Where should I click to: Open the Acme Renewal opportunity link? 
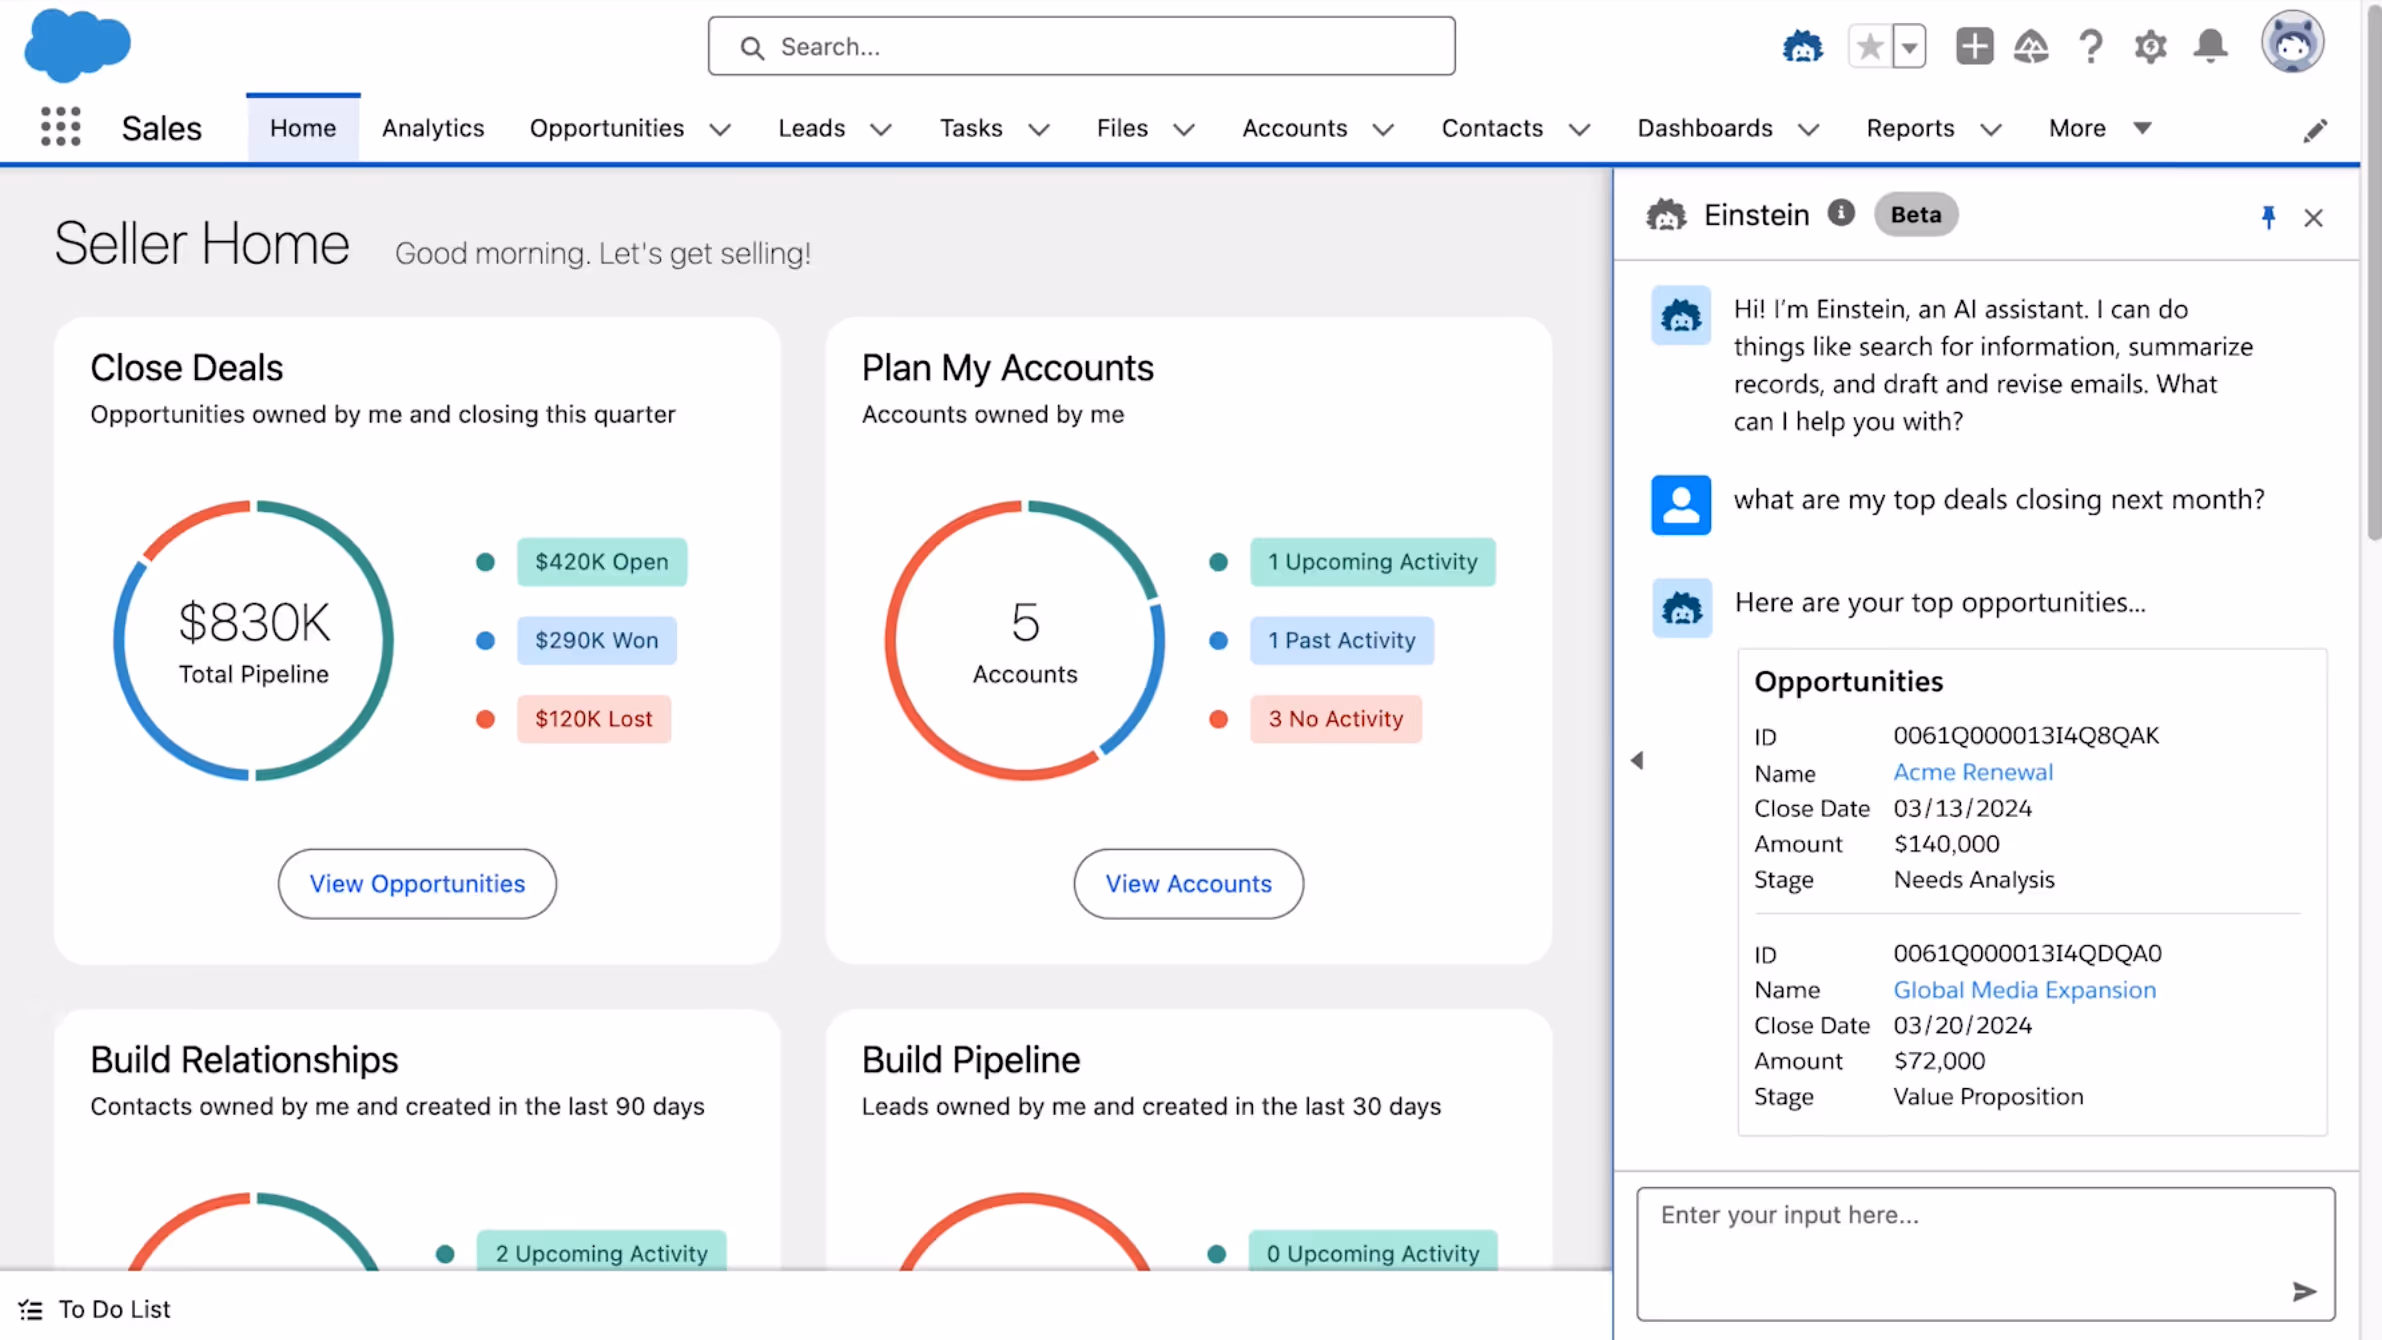pos(1972,772)
